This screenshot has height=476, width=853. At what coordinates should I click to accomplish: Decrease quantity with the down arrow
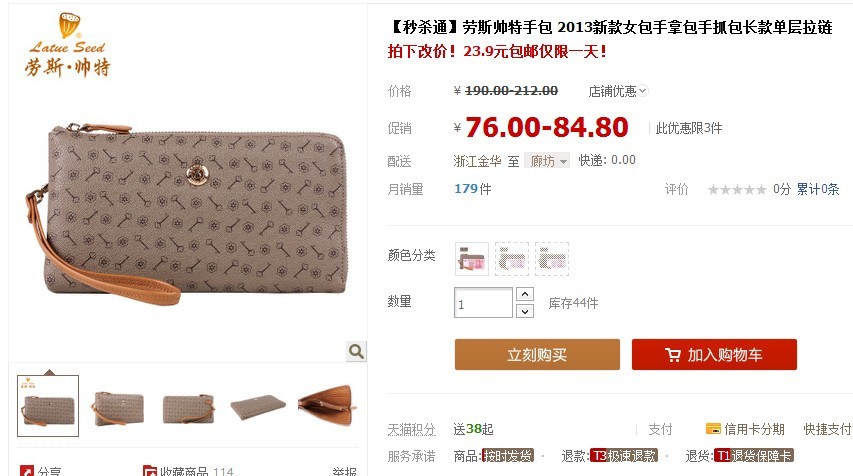(x=524, y=311)
